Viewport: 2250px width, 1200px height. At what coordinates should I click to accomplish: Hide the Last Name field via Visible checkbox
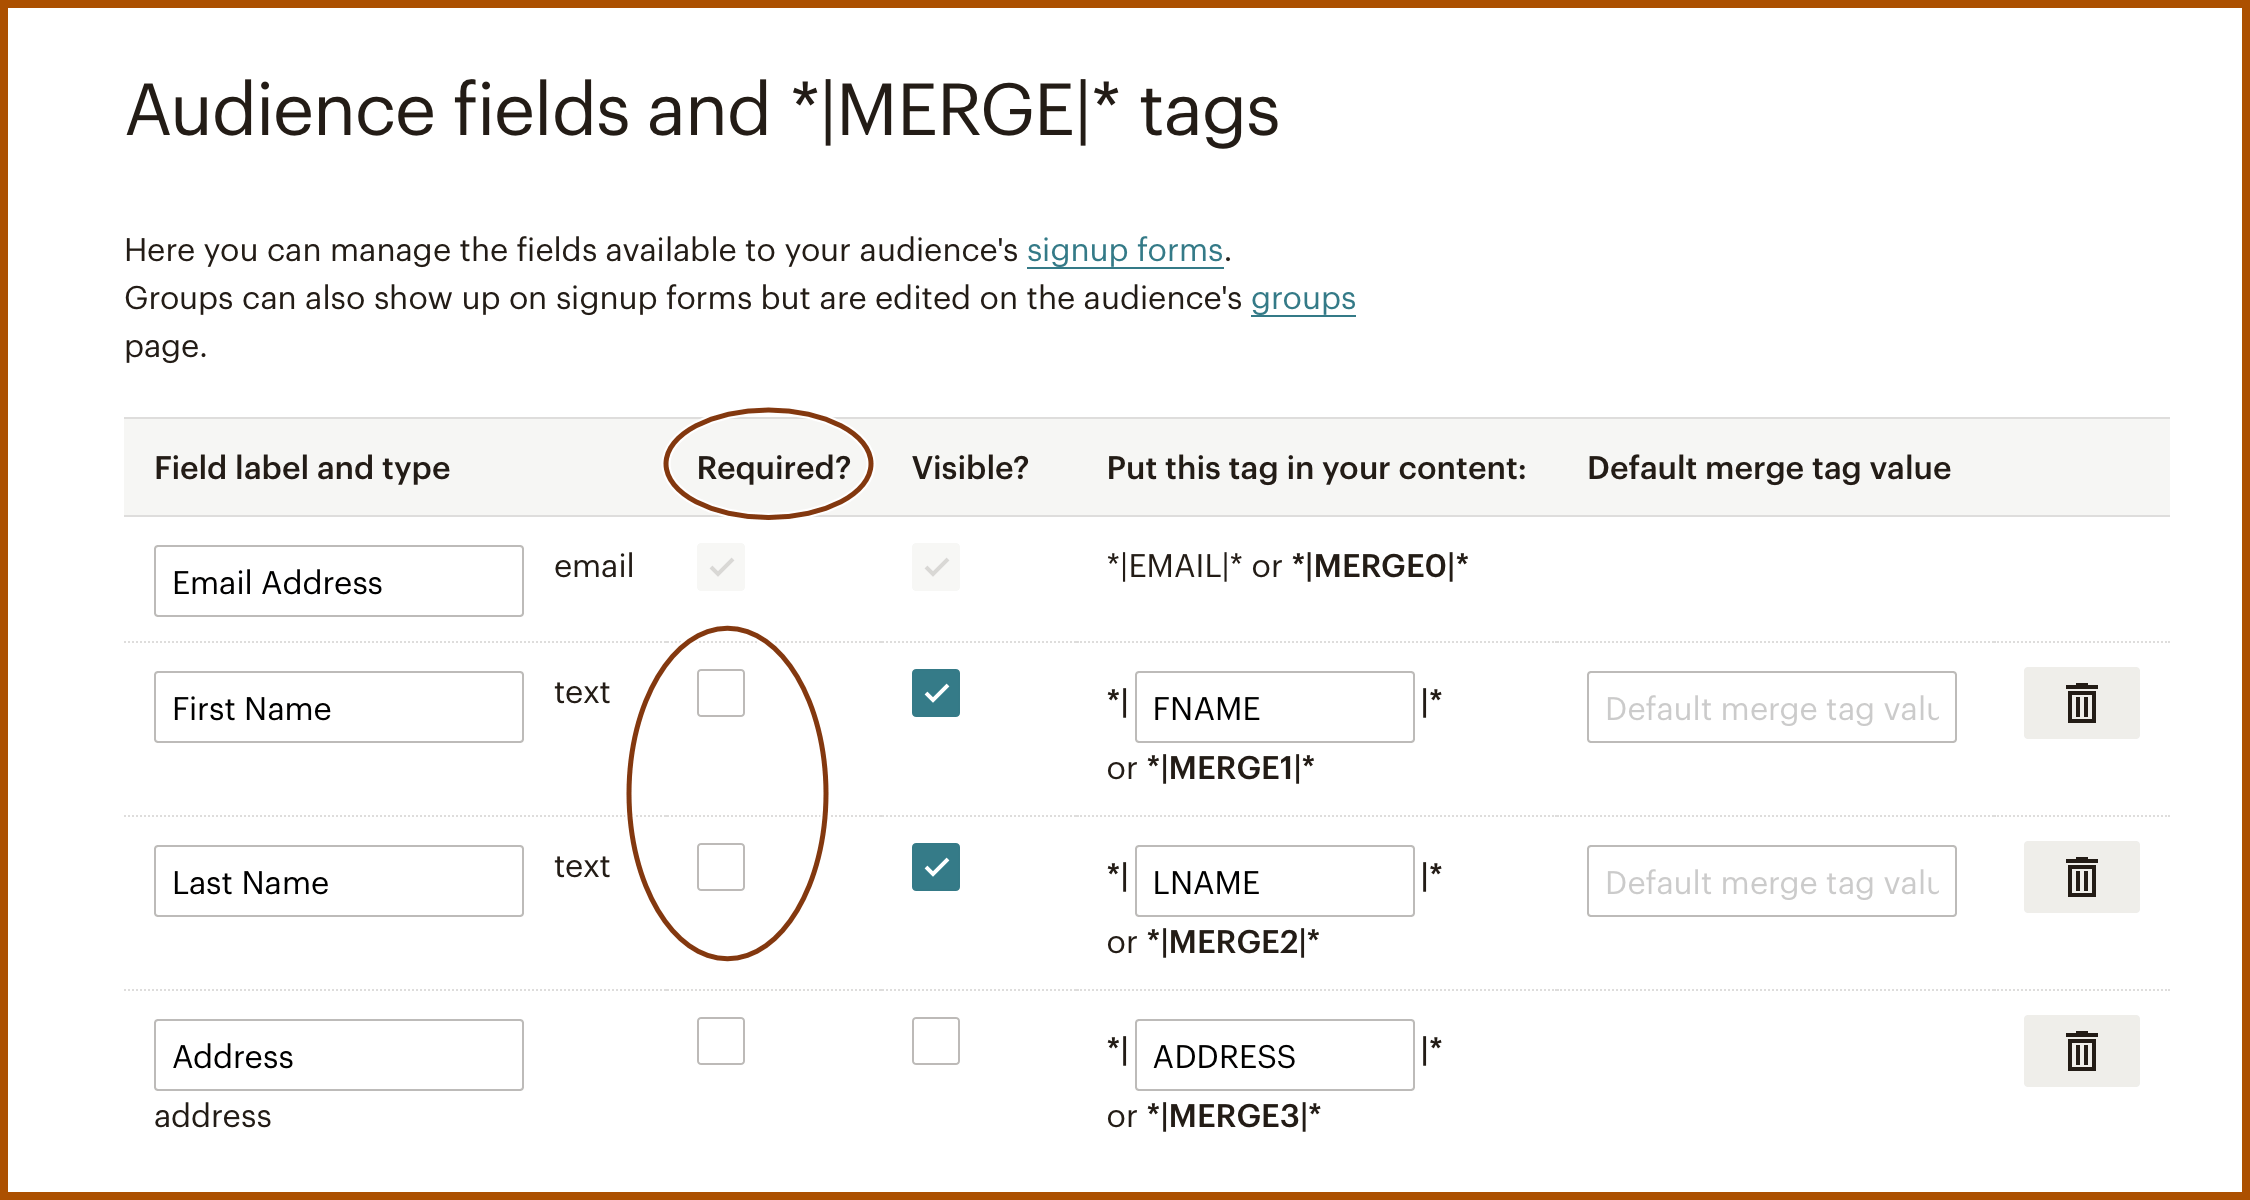pyautogui.click(x=936, y=867)
